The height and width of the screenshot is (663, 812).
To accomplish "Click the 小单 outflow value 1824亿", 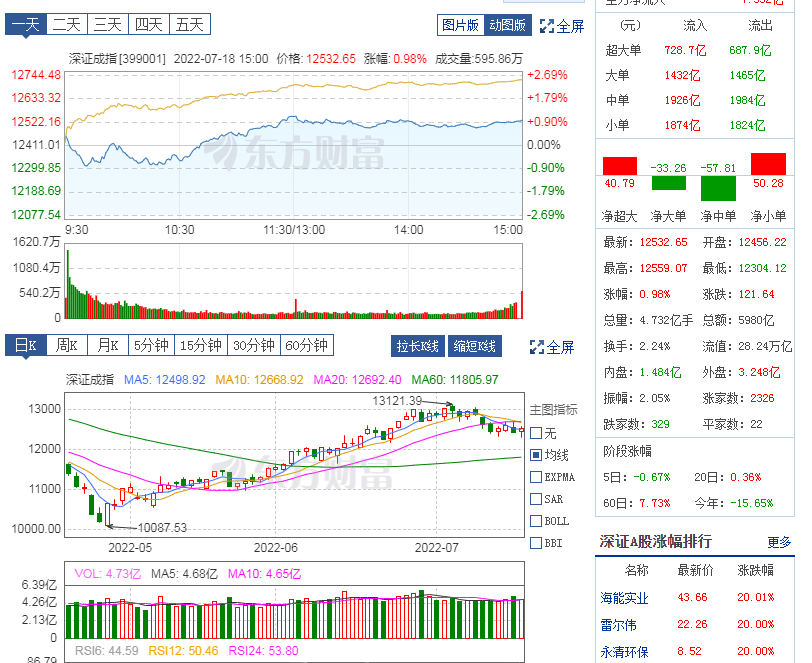I will 747,125.
